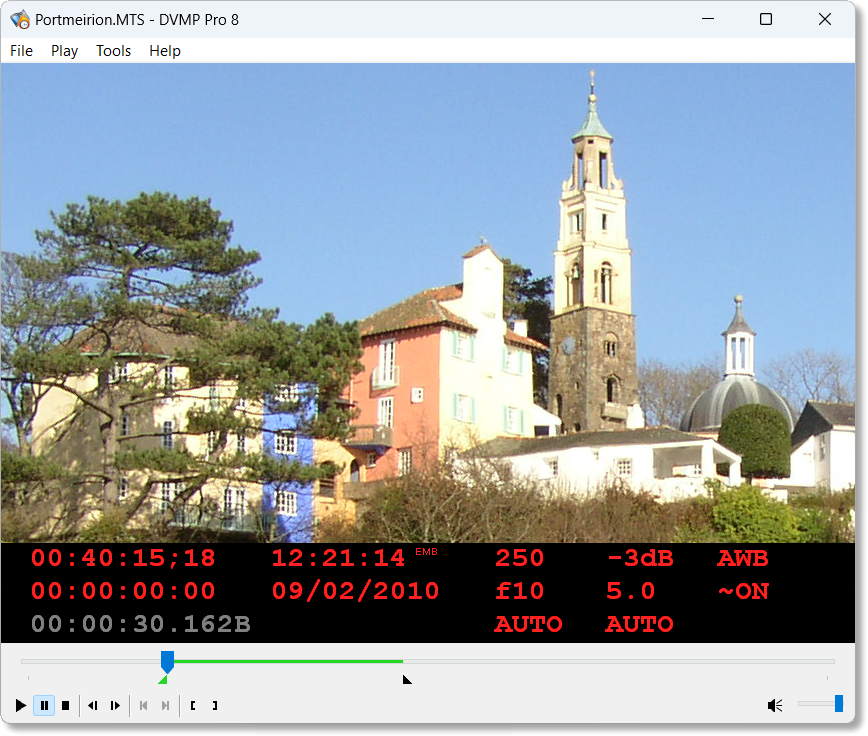Jump to the end of the clip

point(163,705)
